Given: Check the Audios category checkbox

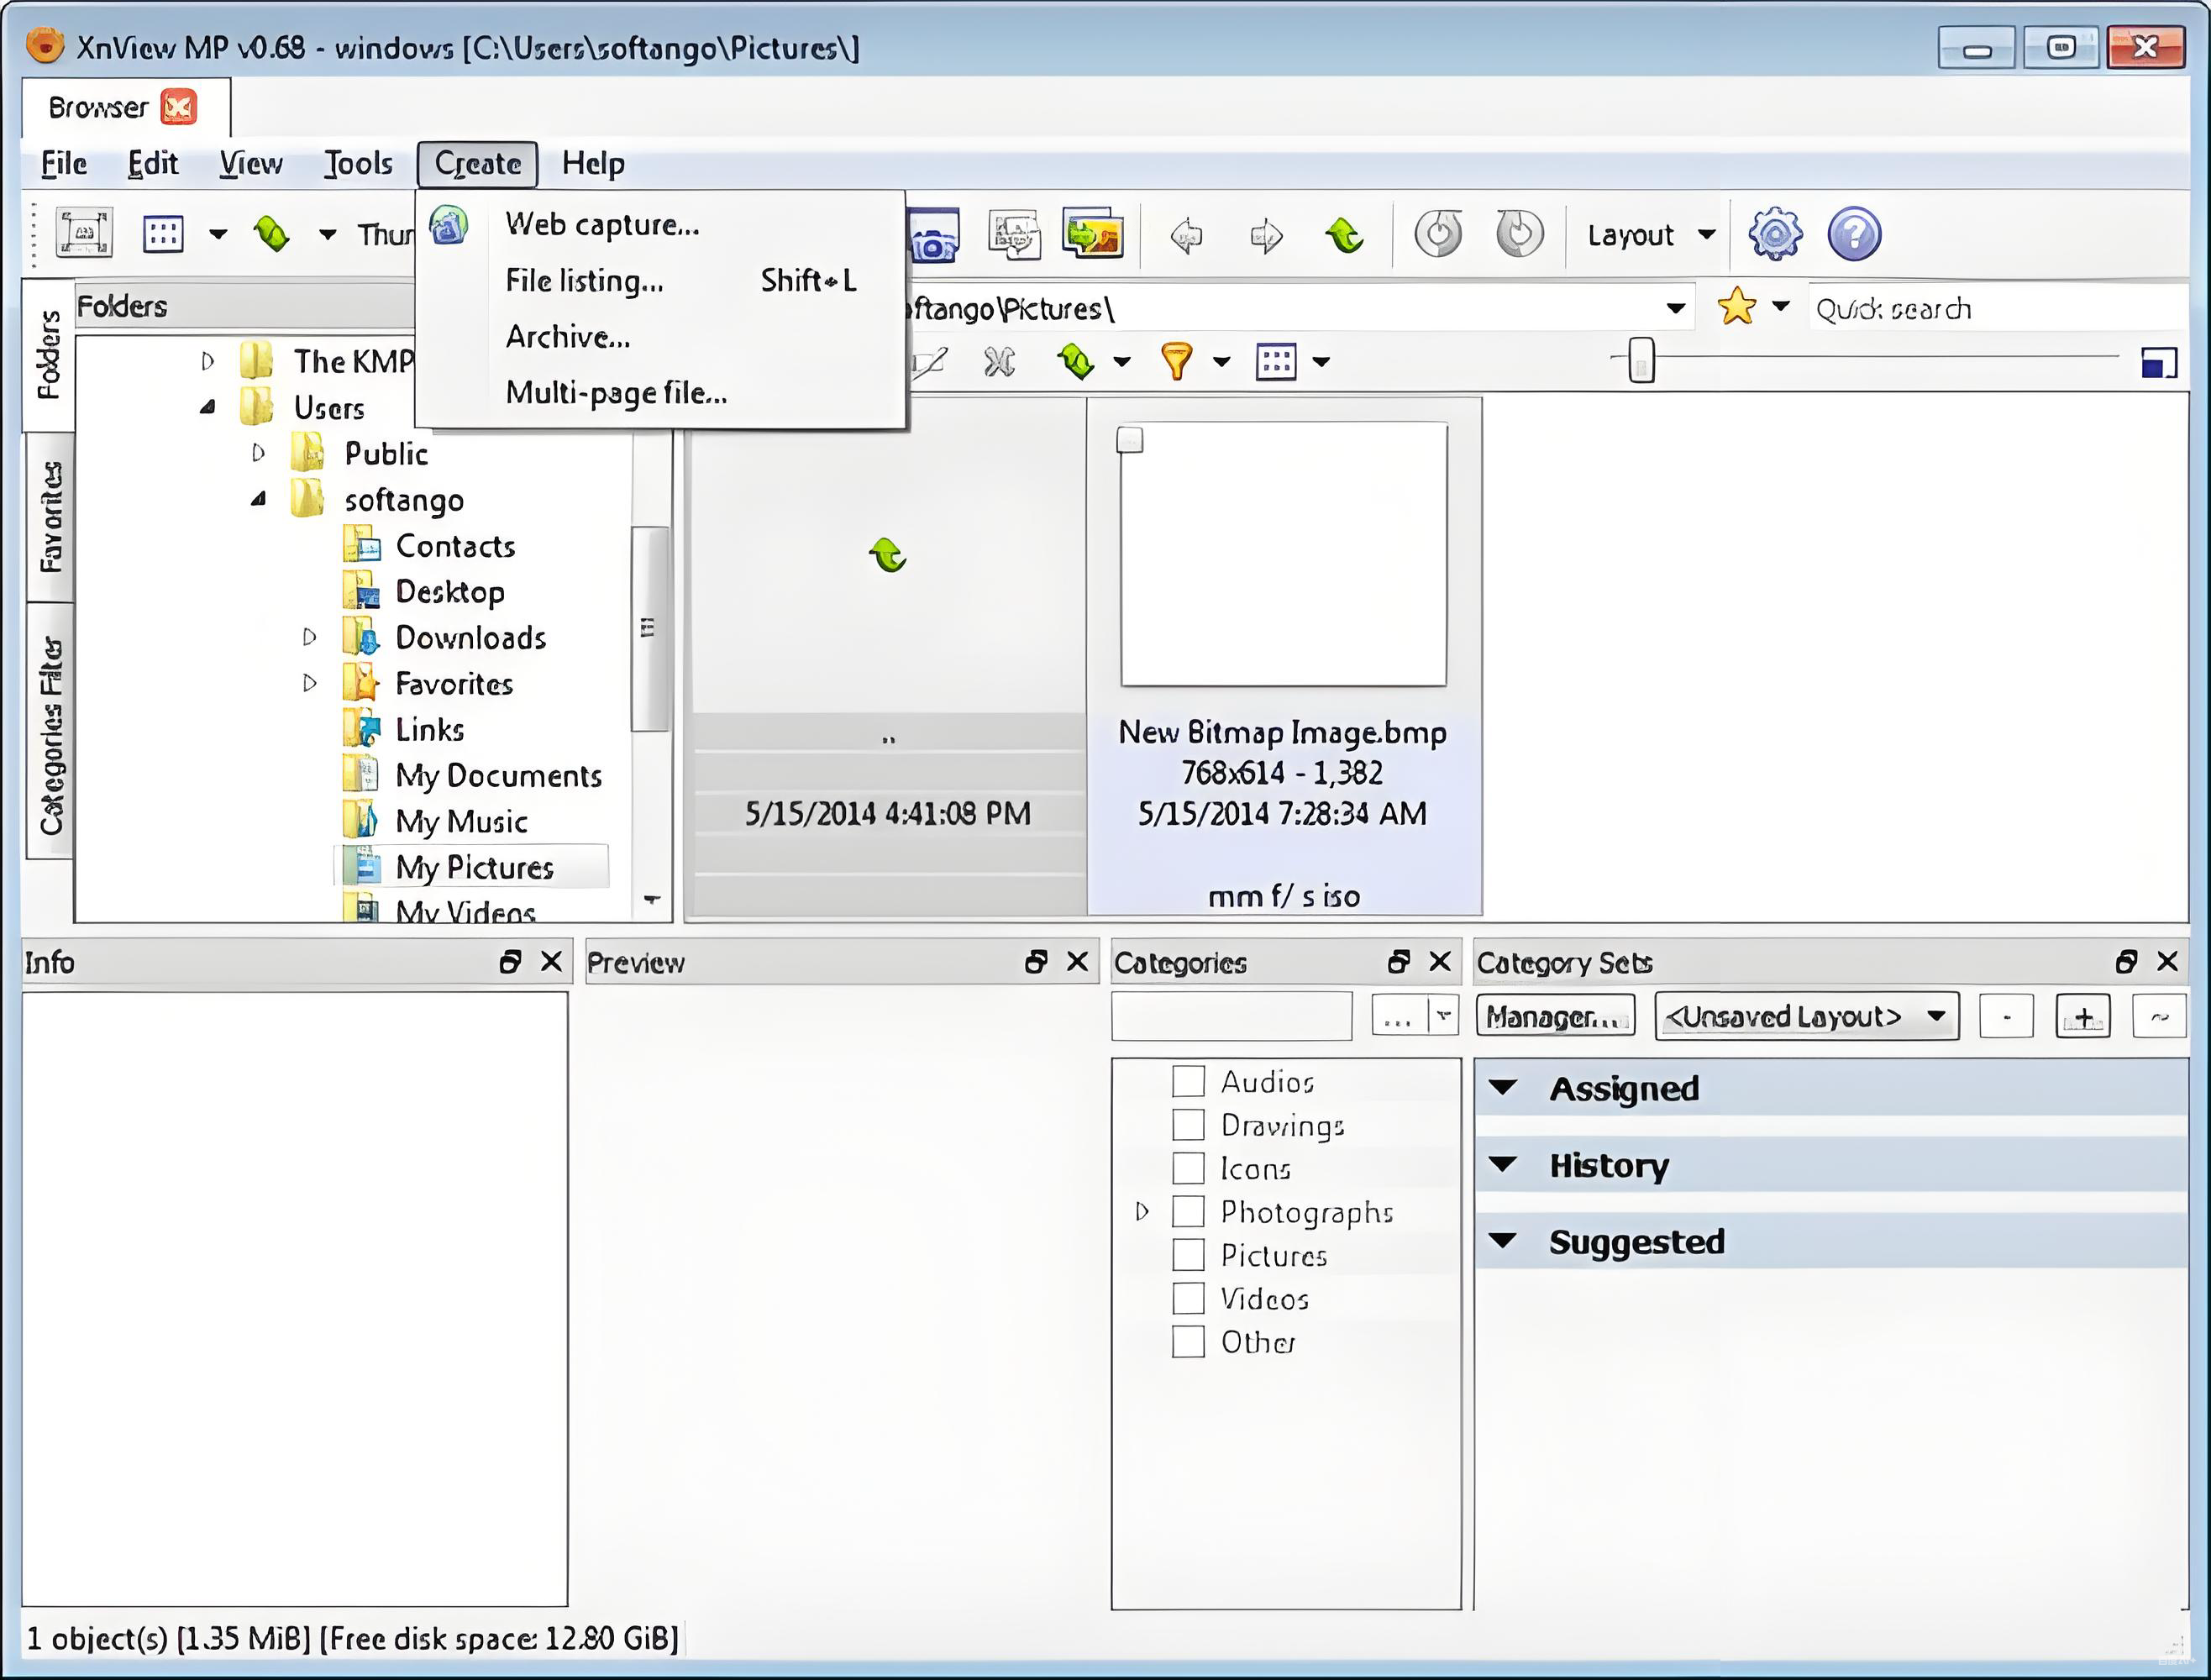Looking at the screenshot, I should (x=1188, y=1081).
